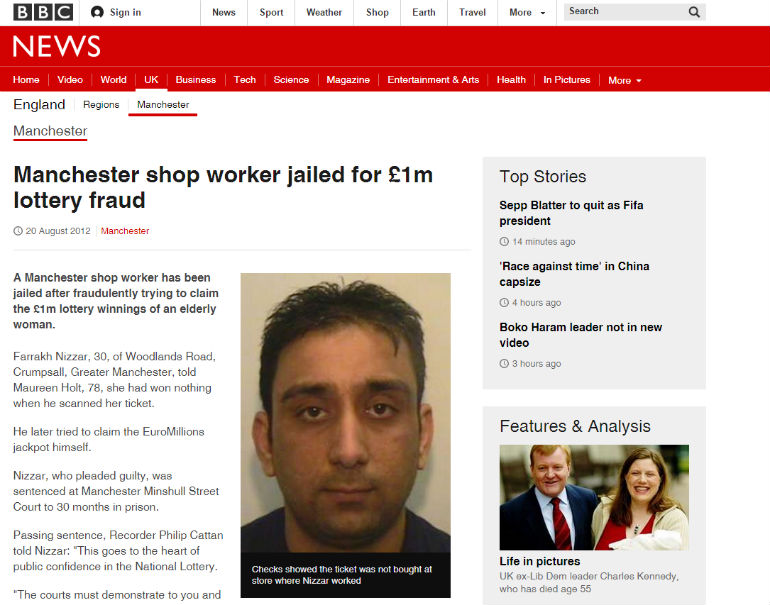This screenshot has height=605, width=770.
Task: Click clock icon next to 20 August 2012
Action: pos(18,231)
